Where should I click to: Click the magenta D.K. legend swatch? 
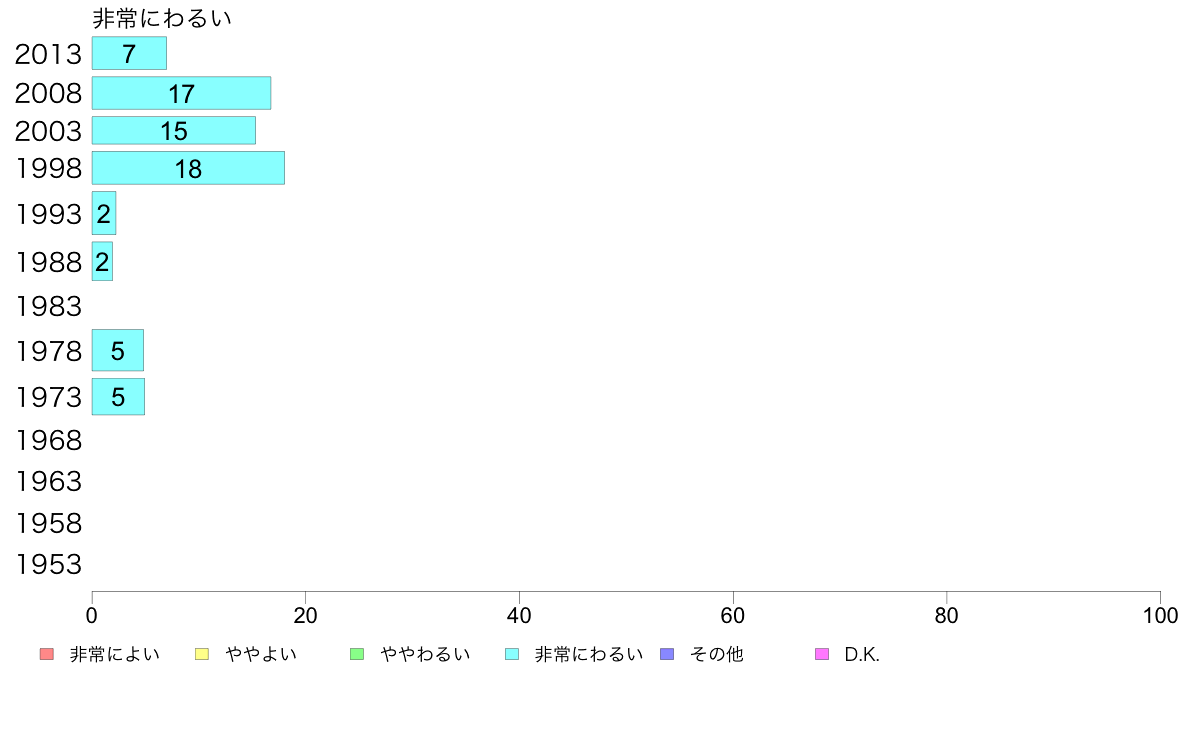point(822,655)
